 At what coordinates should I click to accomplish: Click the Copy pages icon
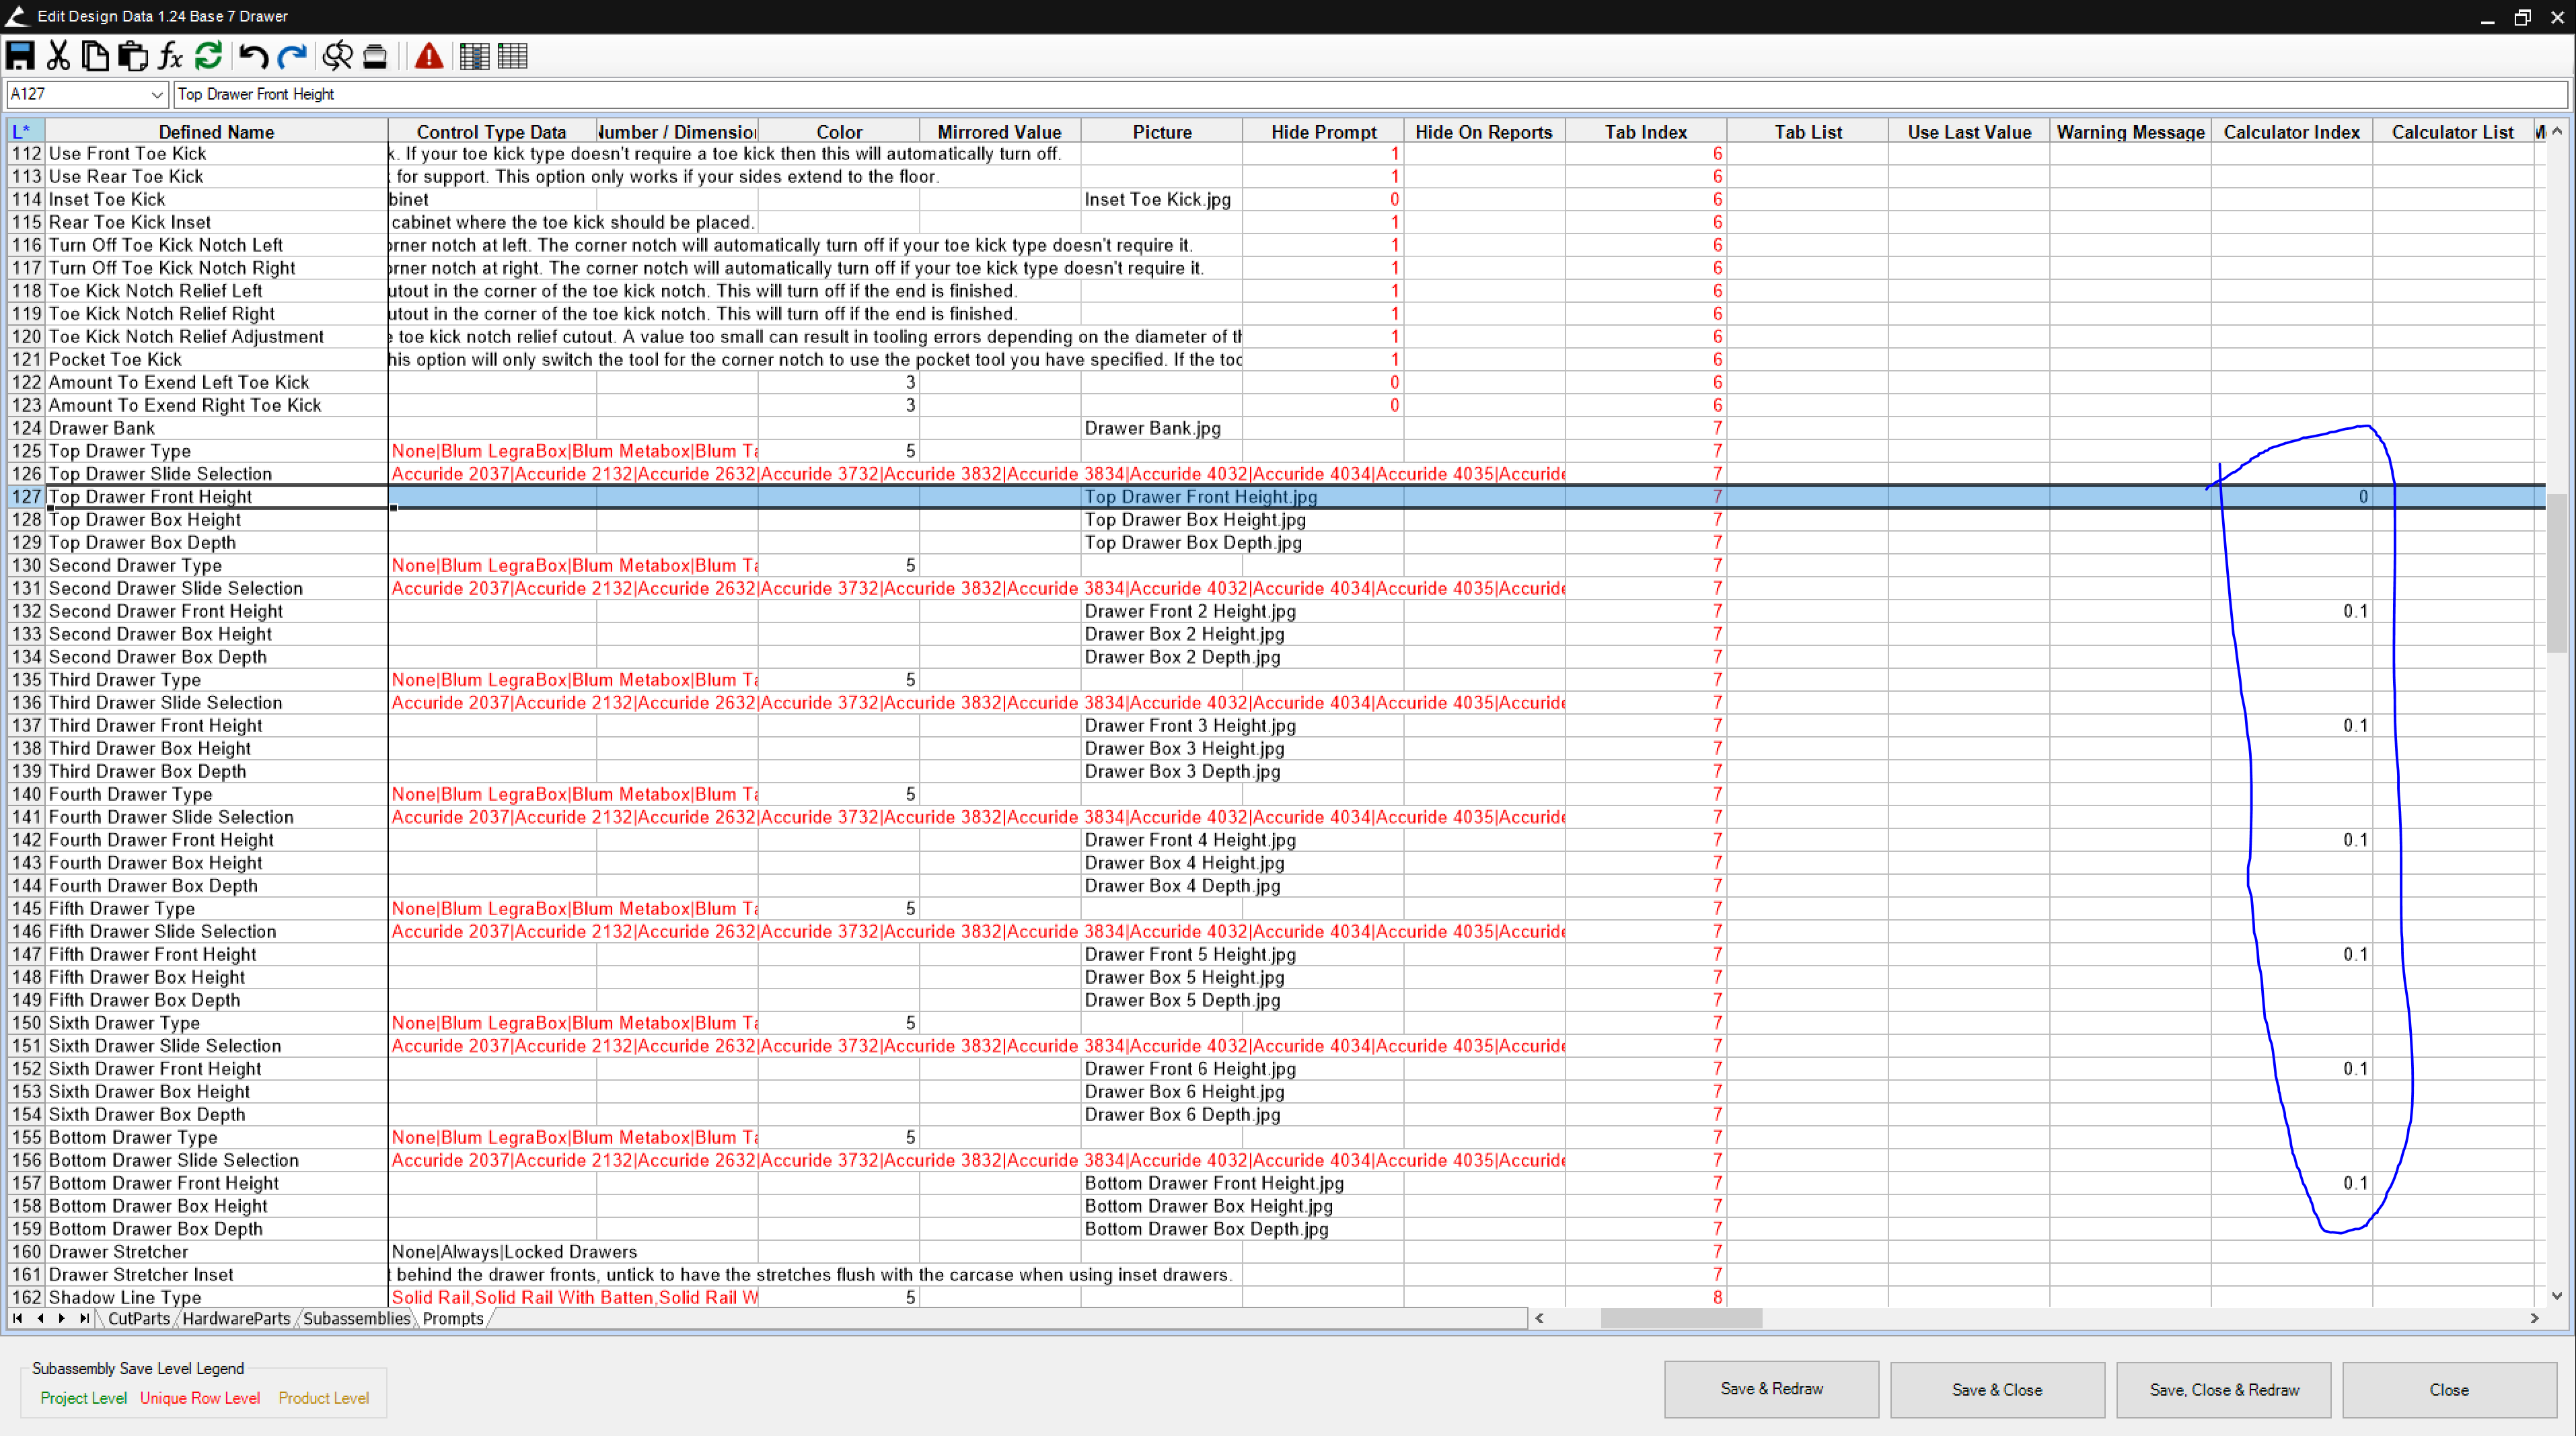pyautogui.click(x=95, y=56)
